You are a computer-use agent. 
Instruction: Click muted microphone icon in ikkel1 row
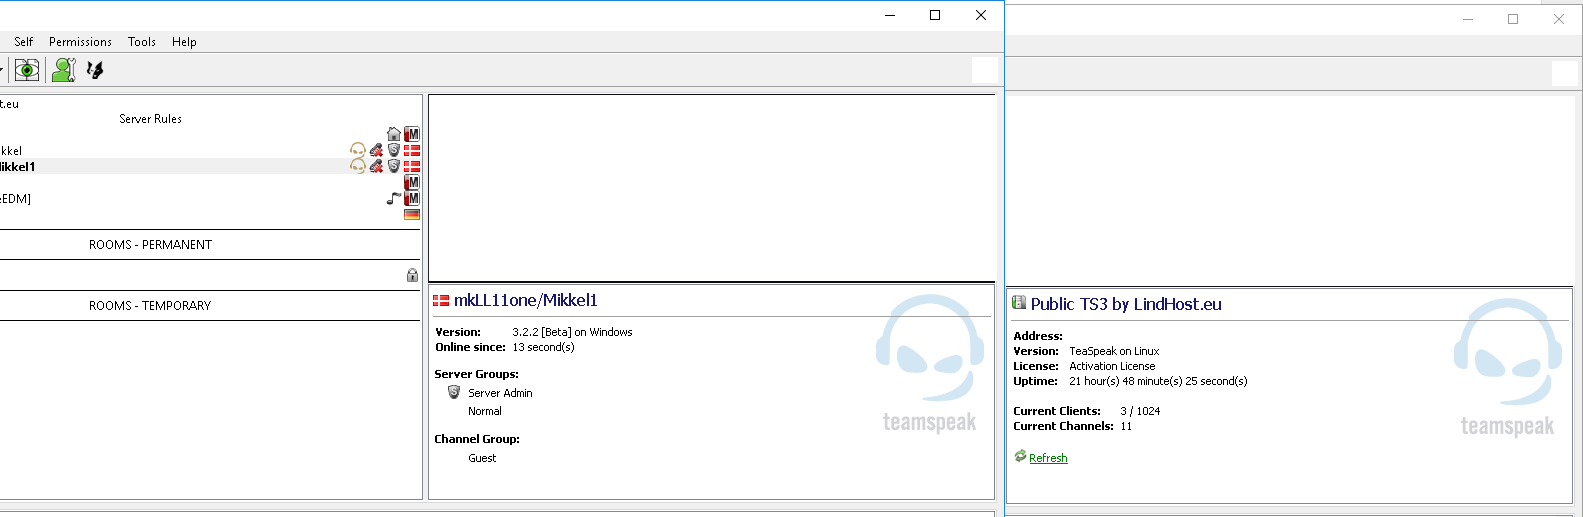pyautogui.click(x=376, y=166)
